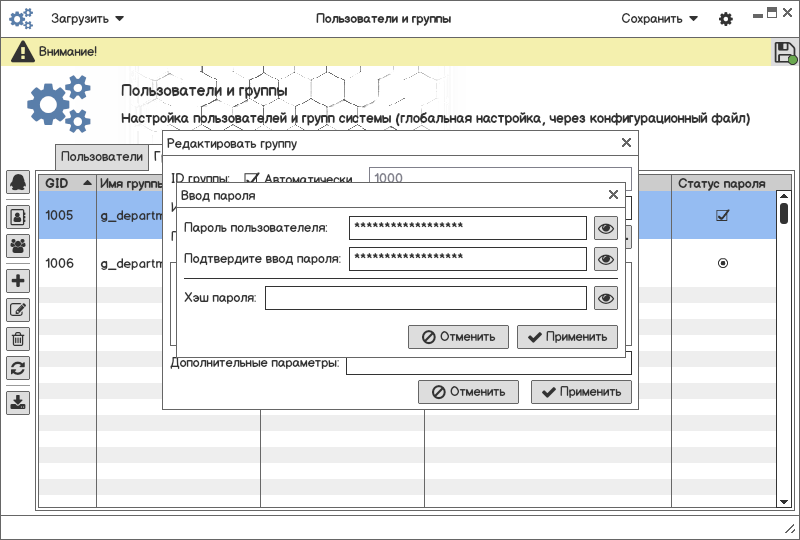800x540 pixels.
Task: Click the pencil edit icon in sidebar
Action: [x=18, y=310]
